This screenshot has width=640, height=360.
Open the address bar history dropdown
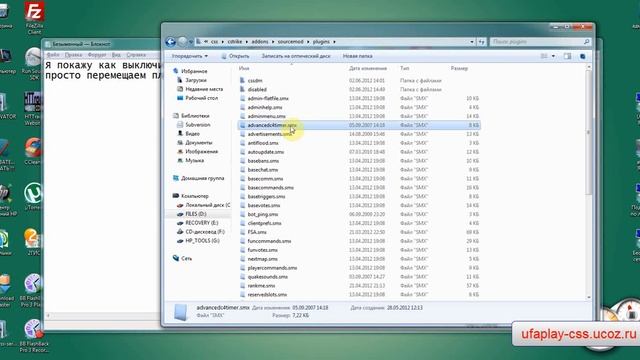click(x=472, y=42)
